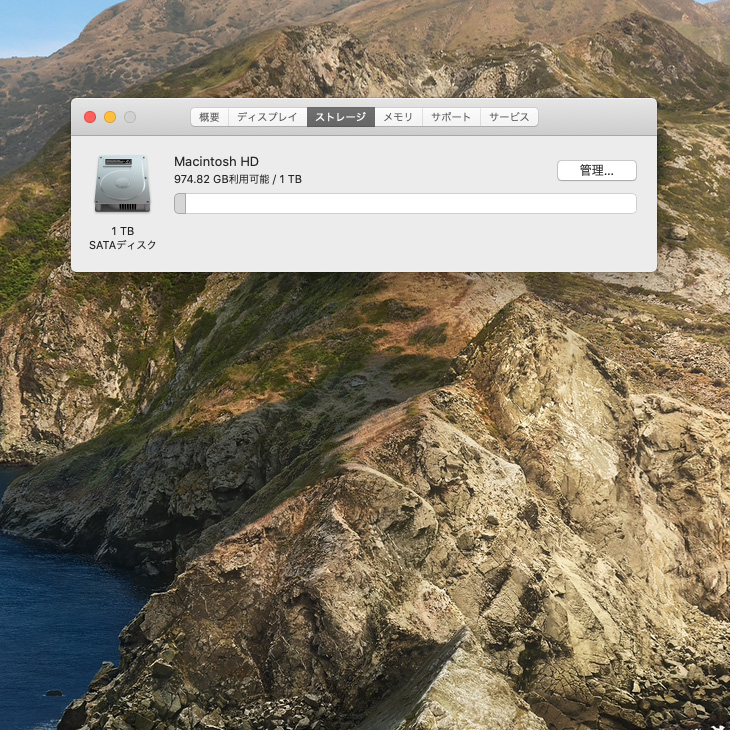Screen dimensions: 730x730
Task: Click the Macintosh HD volume name
Action: [216, 162]
